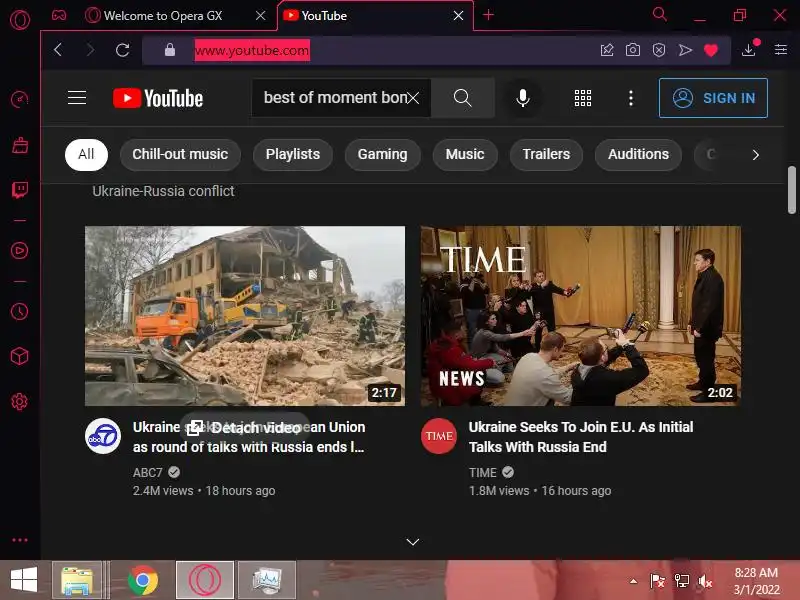Open Ukraine-Russia conflict heading

[163, 191]
